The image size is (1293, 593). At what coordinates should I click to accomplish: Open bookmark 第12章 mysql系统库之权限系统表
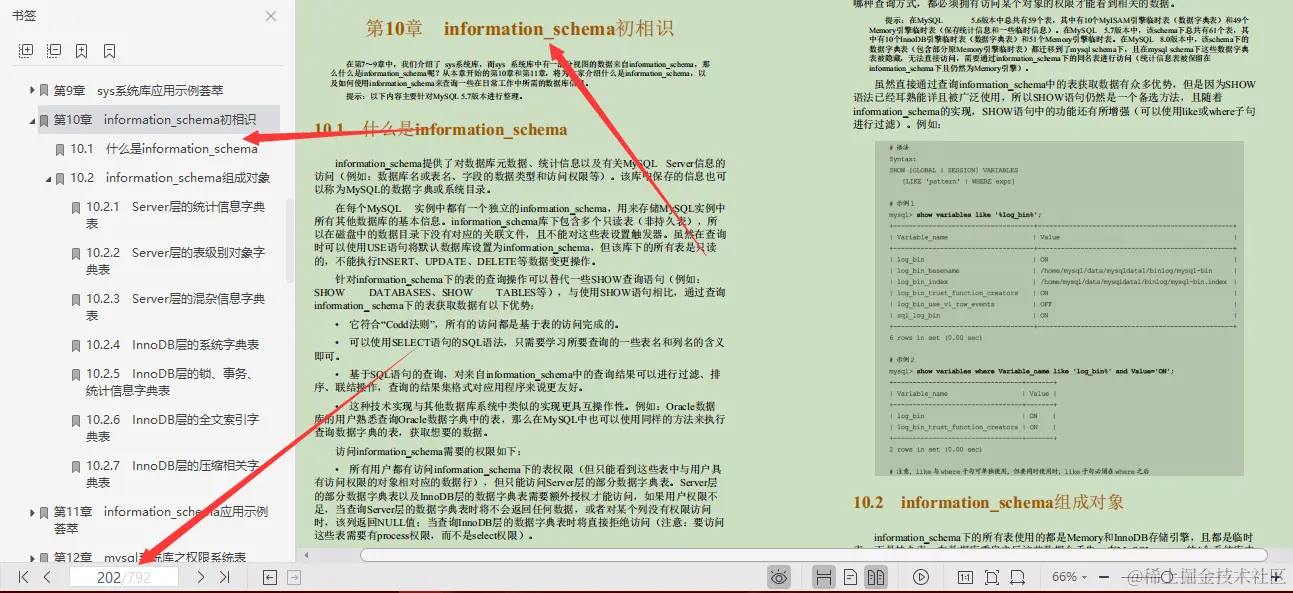point(150,557)
